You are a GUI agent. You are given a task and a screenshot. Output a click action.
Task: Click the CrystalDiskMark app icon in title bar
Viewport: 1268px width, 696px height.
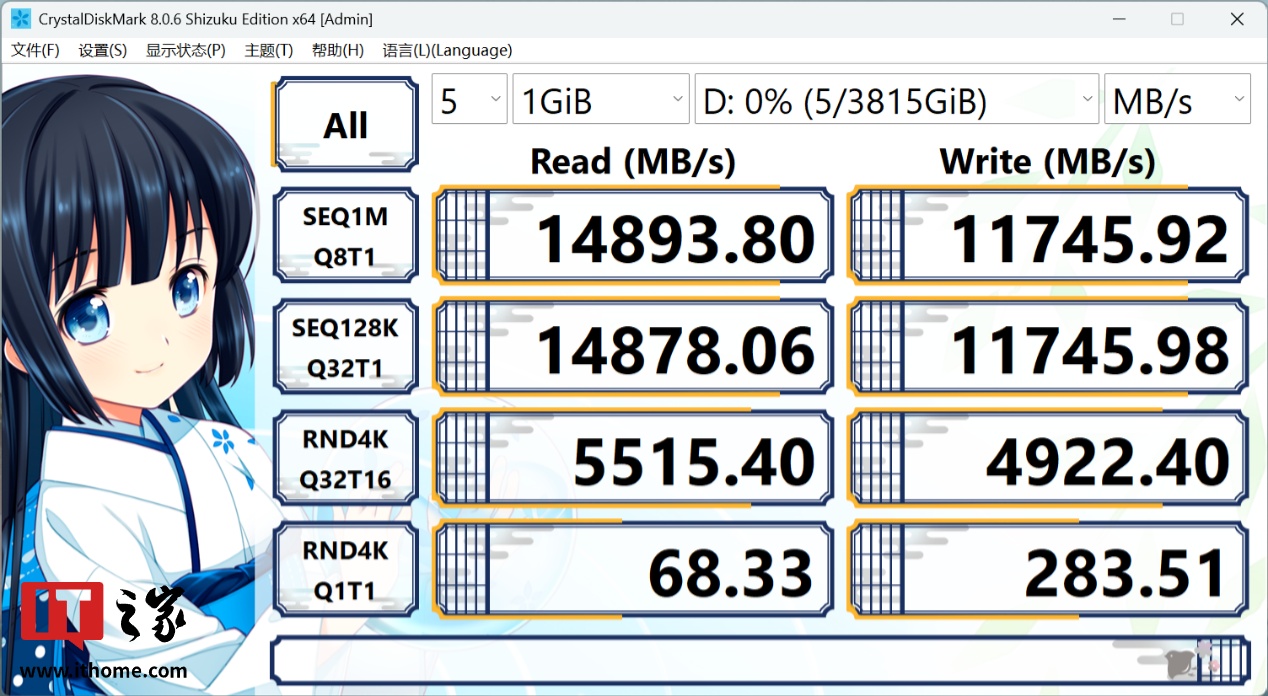click(x=20, y=19)
